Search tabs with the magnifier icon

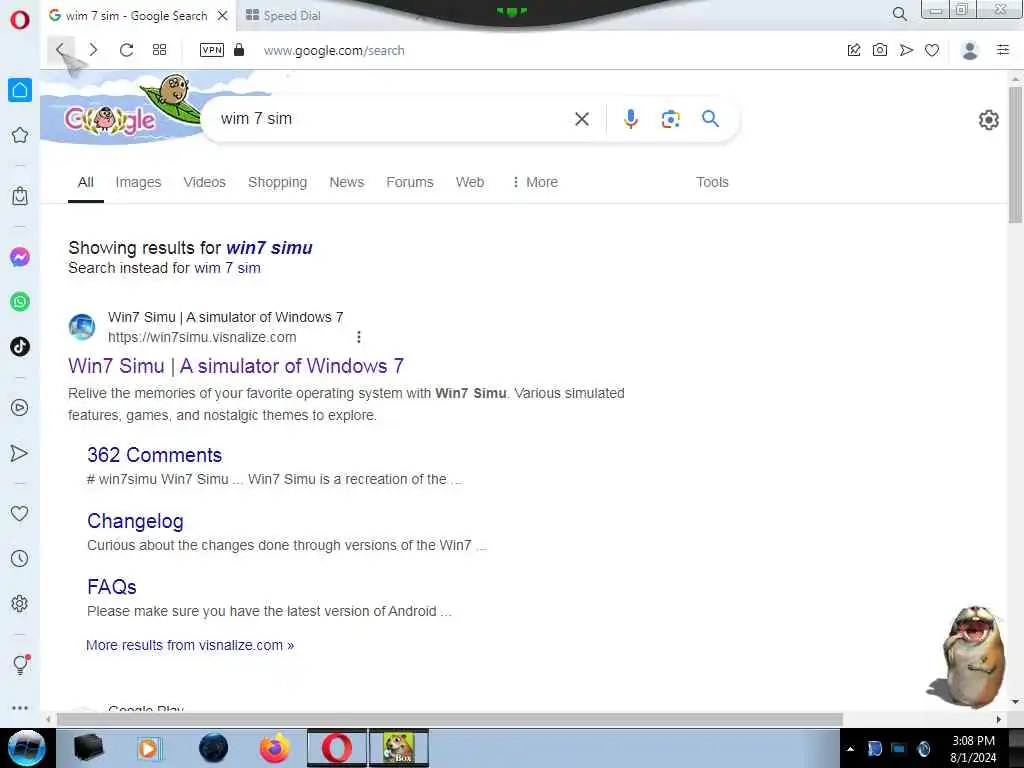[899, 14]
